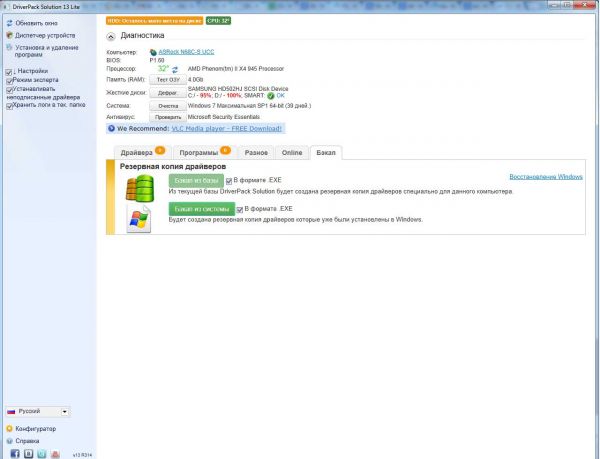Click the Диспетчер устройств link text
Image resolution: width=600 pixels, height=459 pixels.
[45, 35]
